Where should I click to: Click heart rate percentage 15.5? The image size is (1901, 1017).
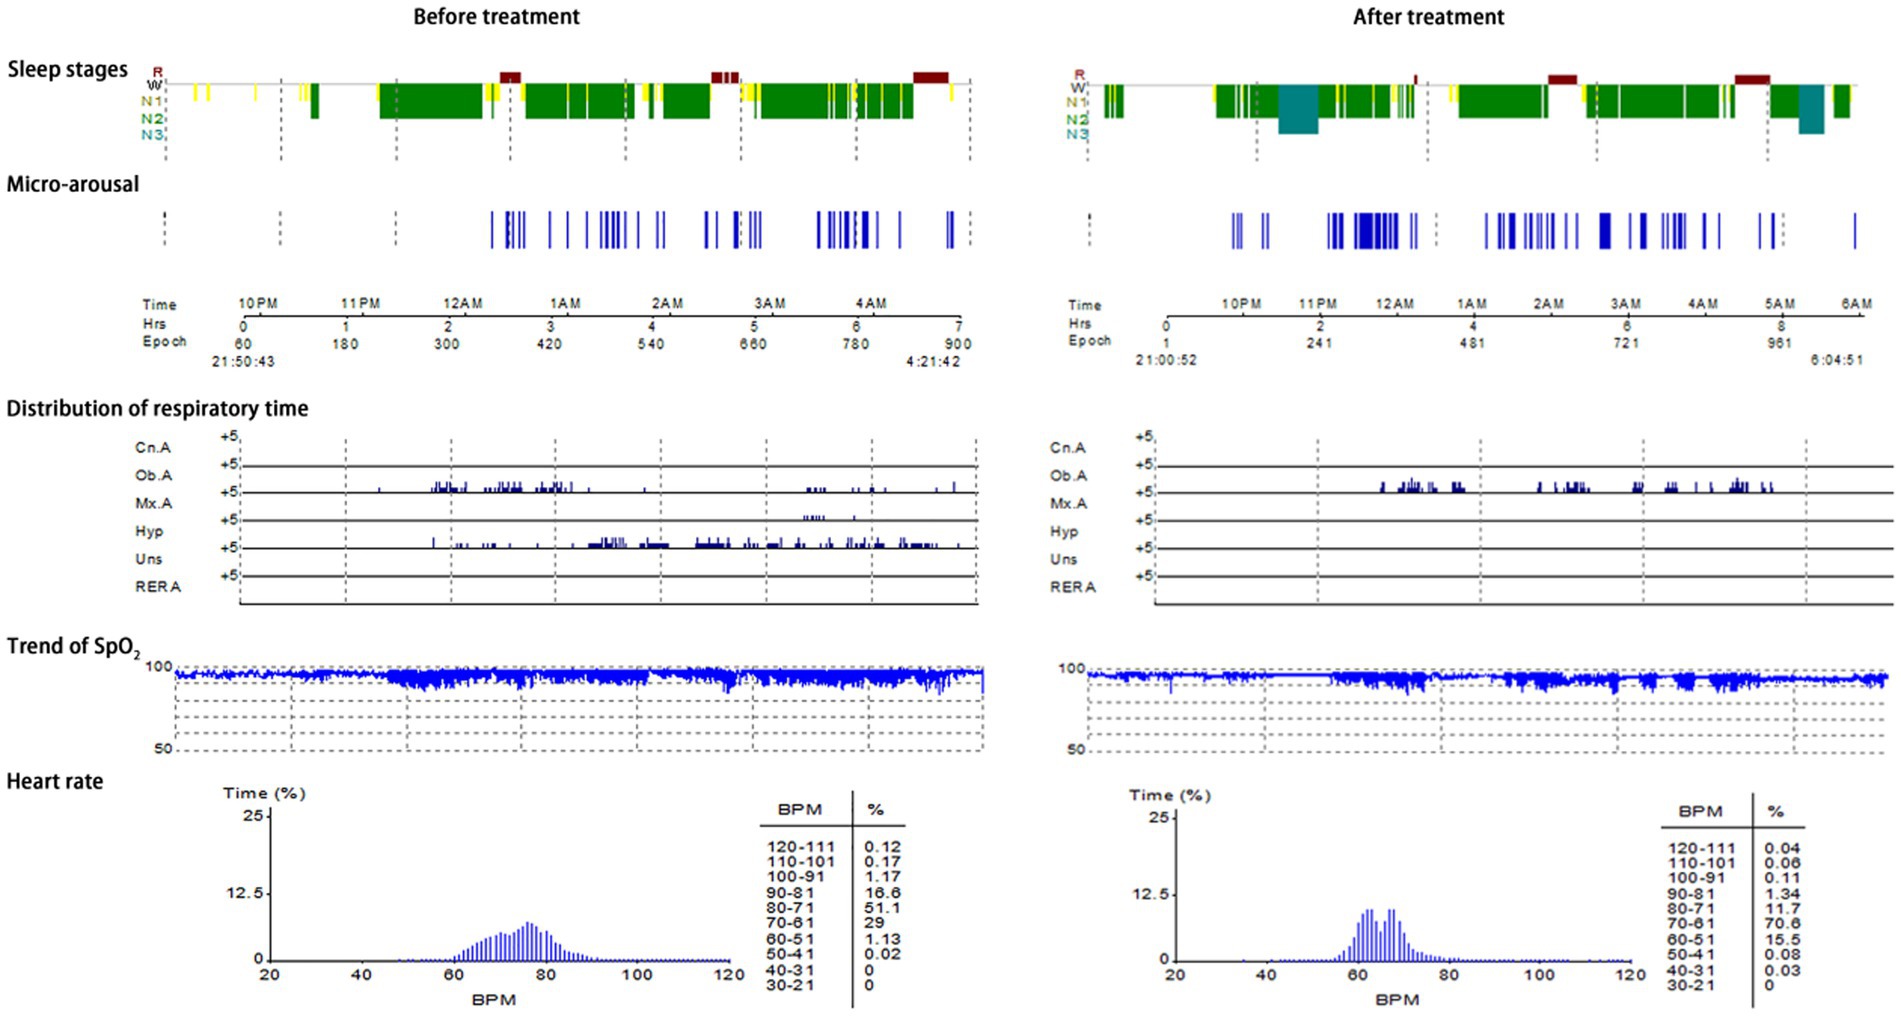pyautogui.click(x=1782, y=940)
